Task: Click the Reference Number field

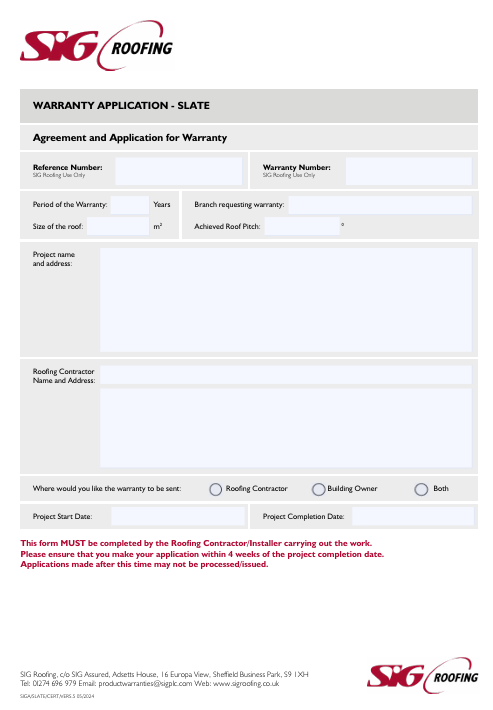Action: click(x=178, y=171)
